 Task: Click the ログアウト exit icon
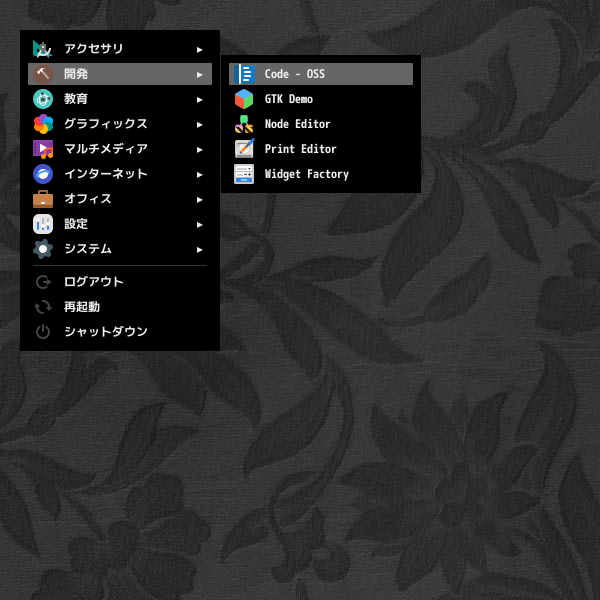(x=43, y=282)
